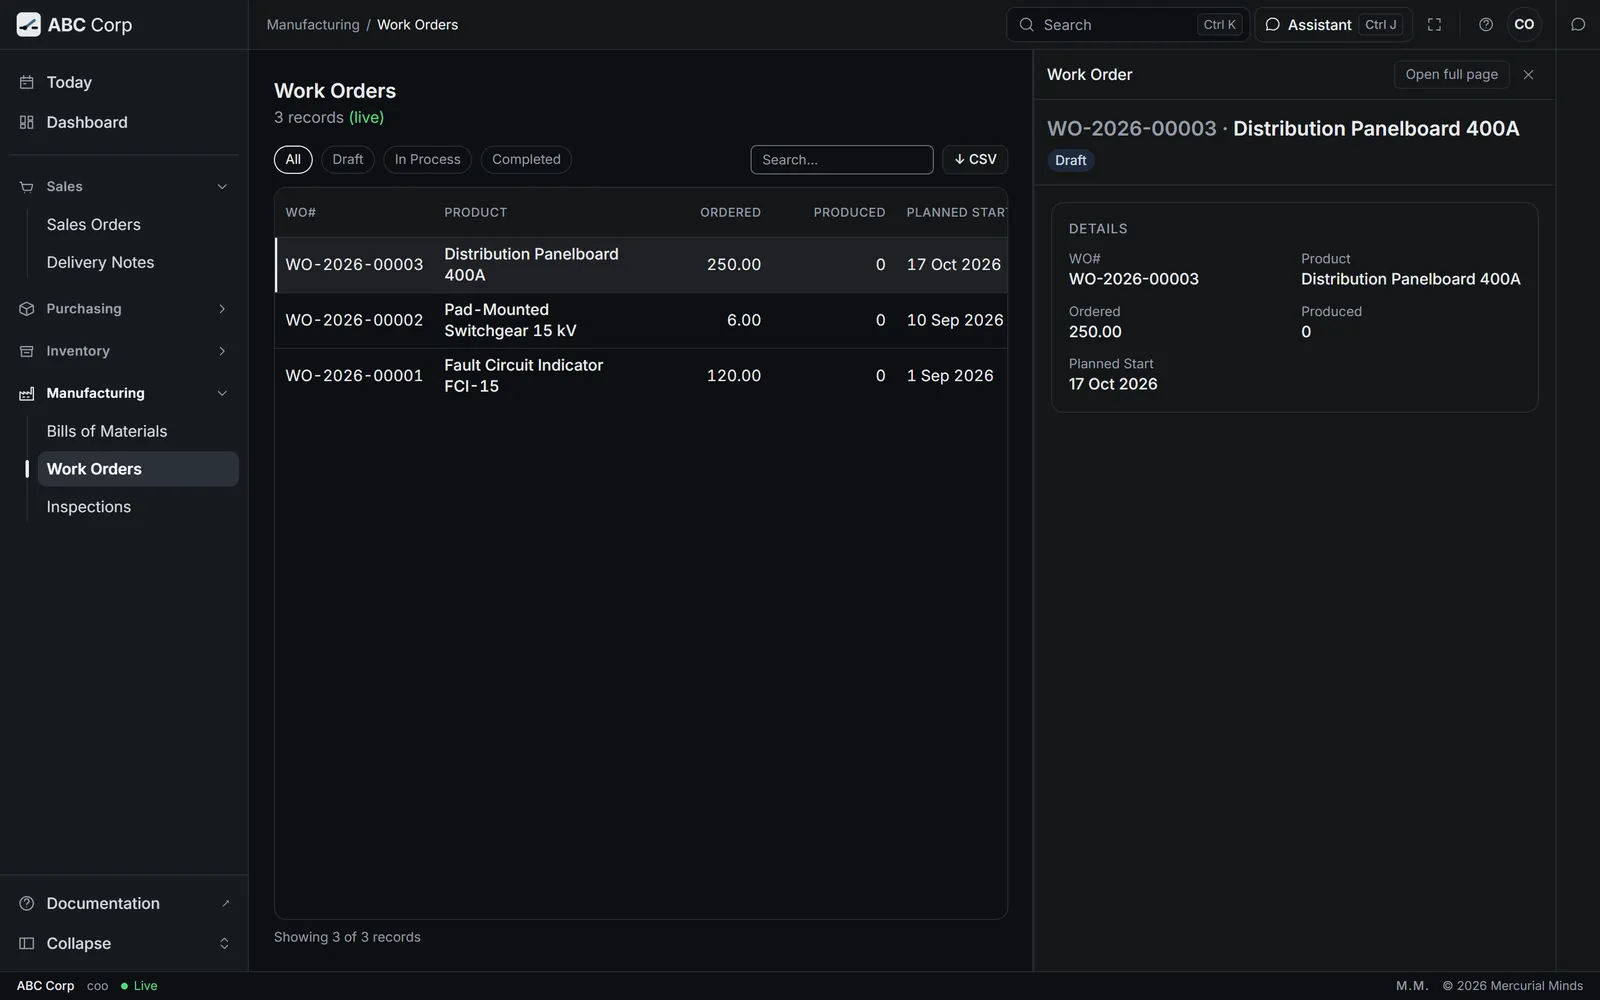The height and width of the screenshot is (1000, 1600).
Task: Collapse the Sales section chevron
Action: click(x=222, y=187)
